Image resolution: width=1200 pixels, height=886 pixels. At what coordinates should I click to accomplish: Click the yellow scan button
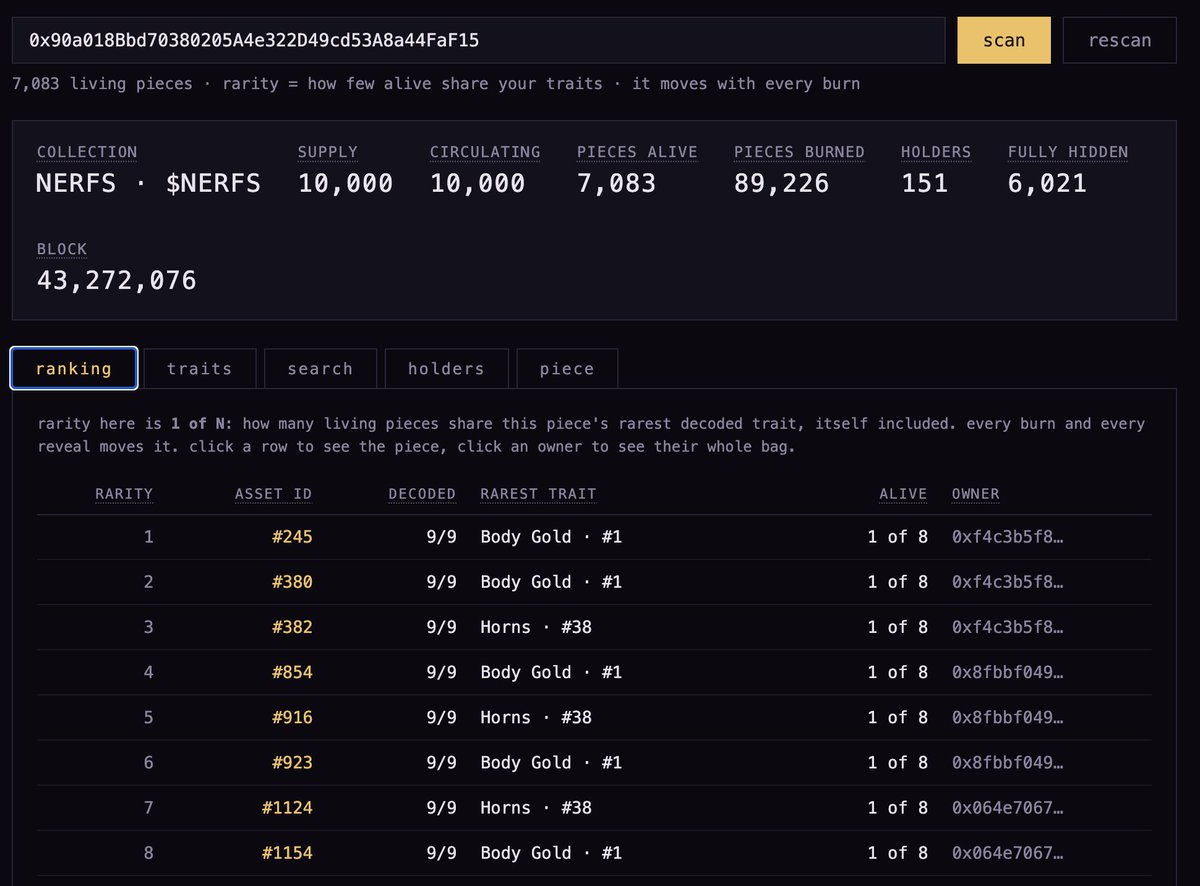(1004, 40)
